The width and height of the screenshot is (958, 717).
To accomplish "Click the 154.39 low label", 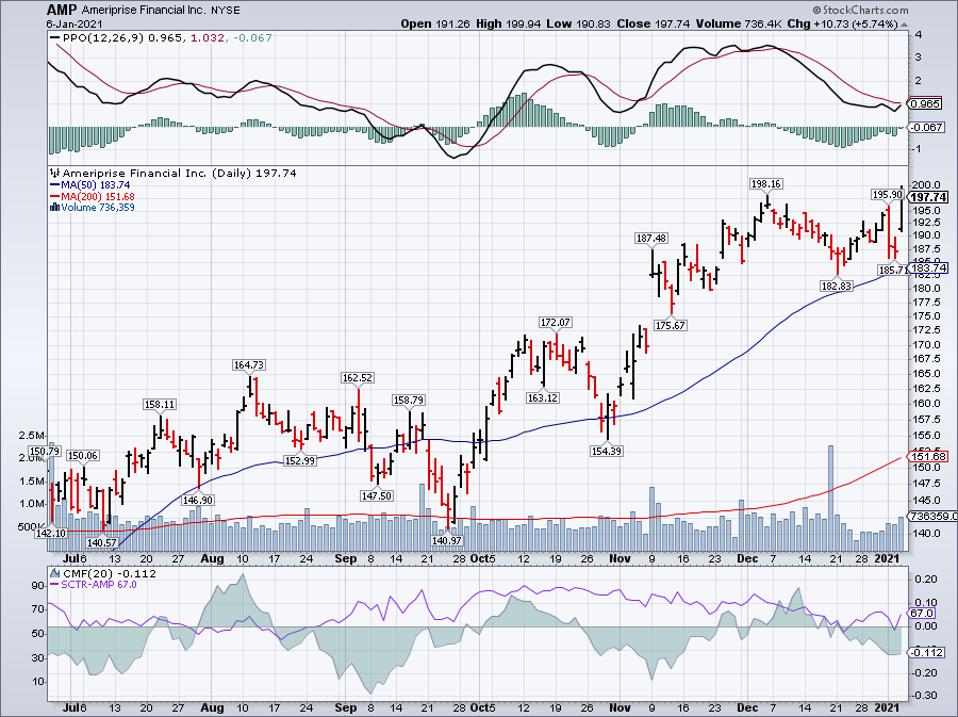I will [x=607, y=451].
